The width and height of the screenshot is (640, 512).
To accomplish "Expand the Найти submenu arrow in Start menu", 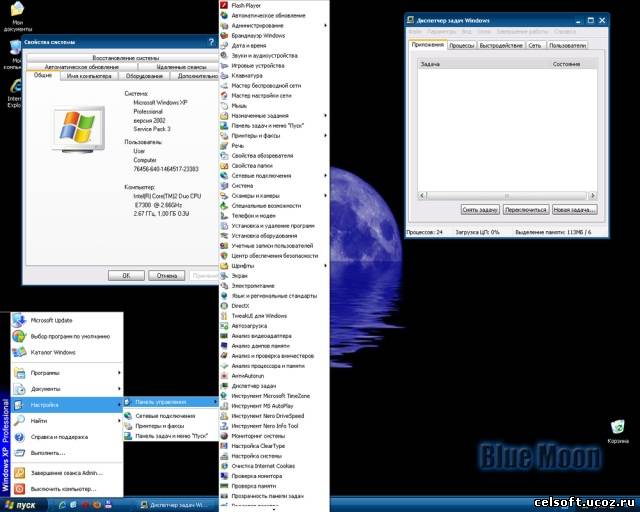I will click(x=119, y=421).
